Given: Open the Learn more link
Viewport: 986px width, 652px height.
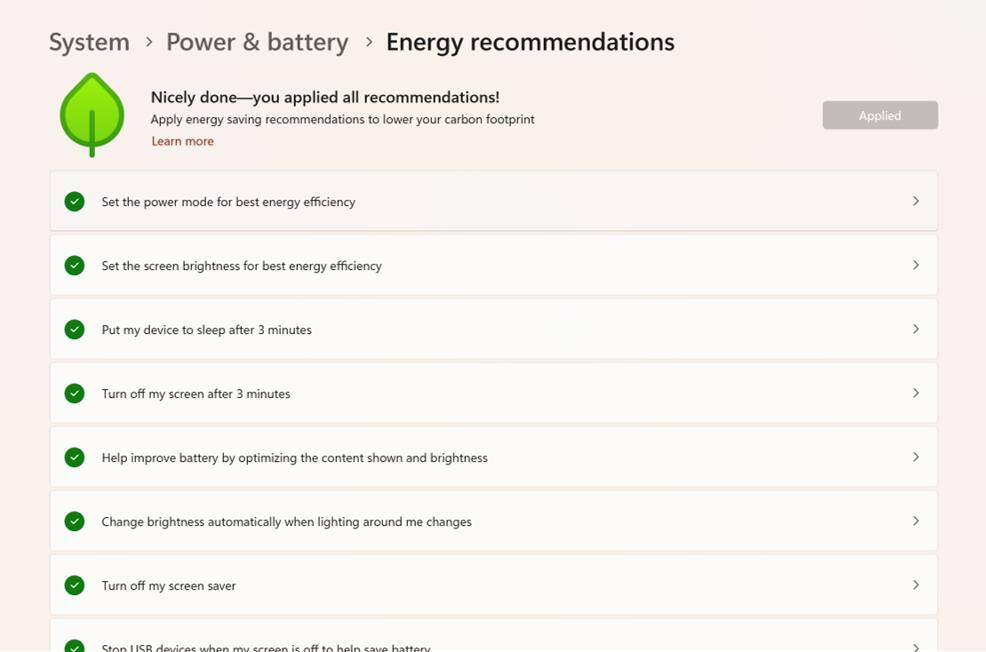Looking at the screenshot, I should coord(182,142).
